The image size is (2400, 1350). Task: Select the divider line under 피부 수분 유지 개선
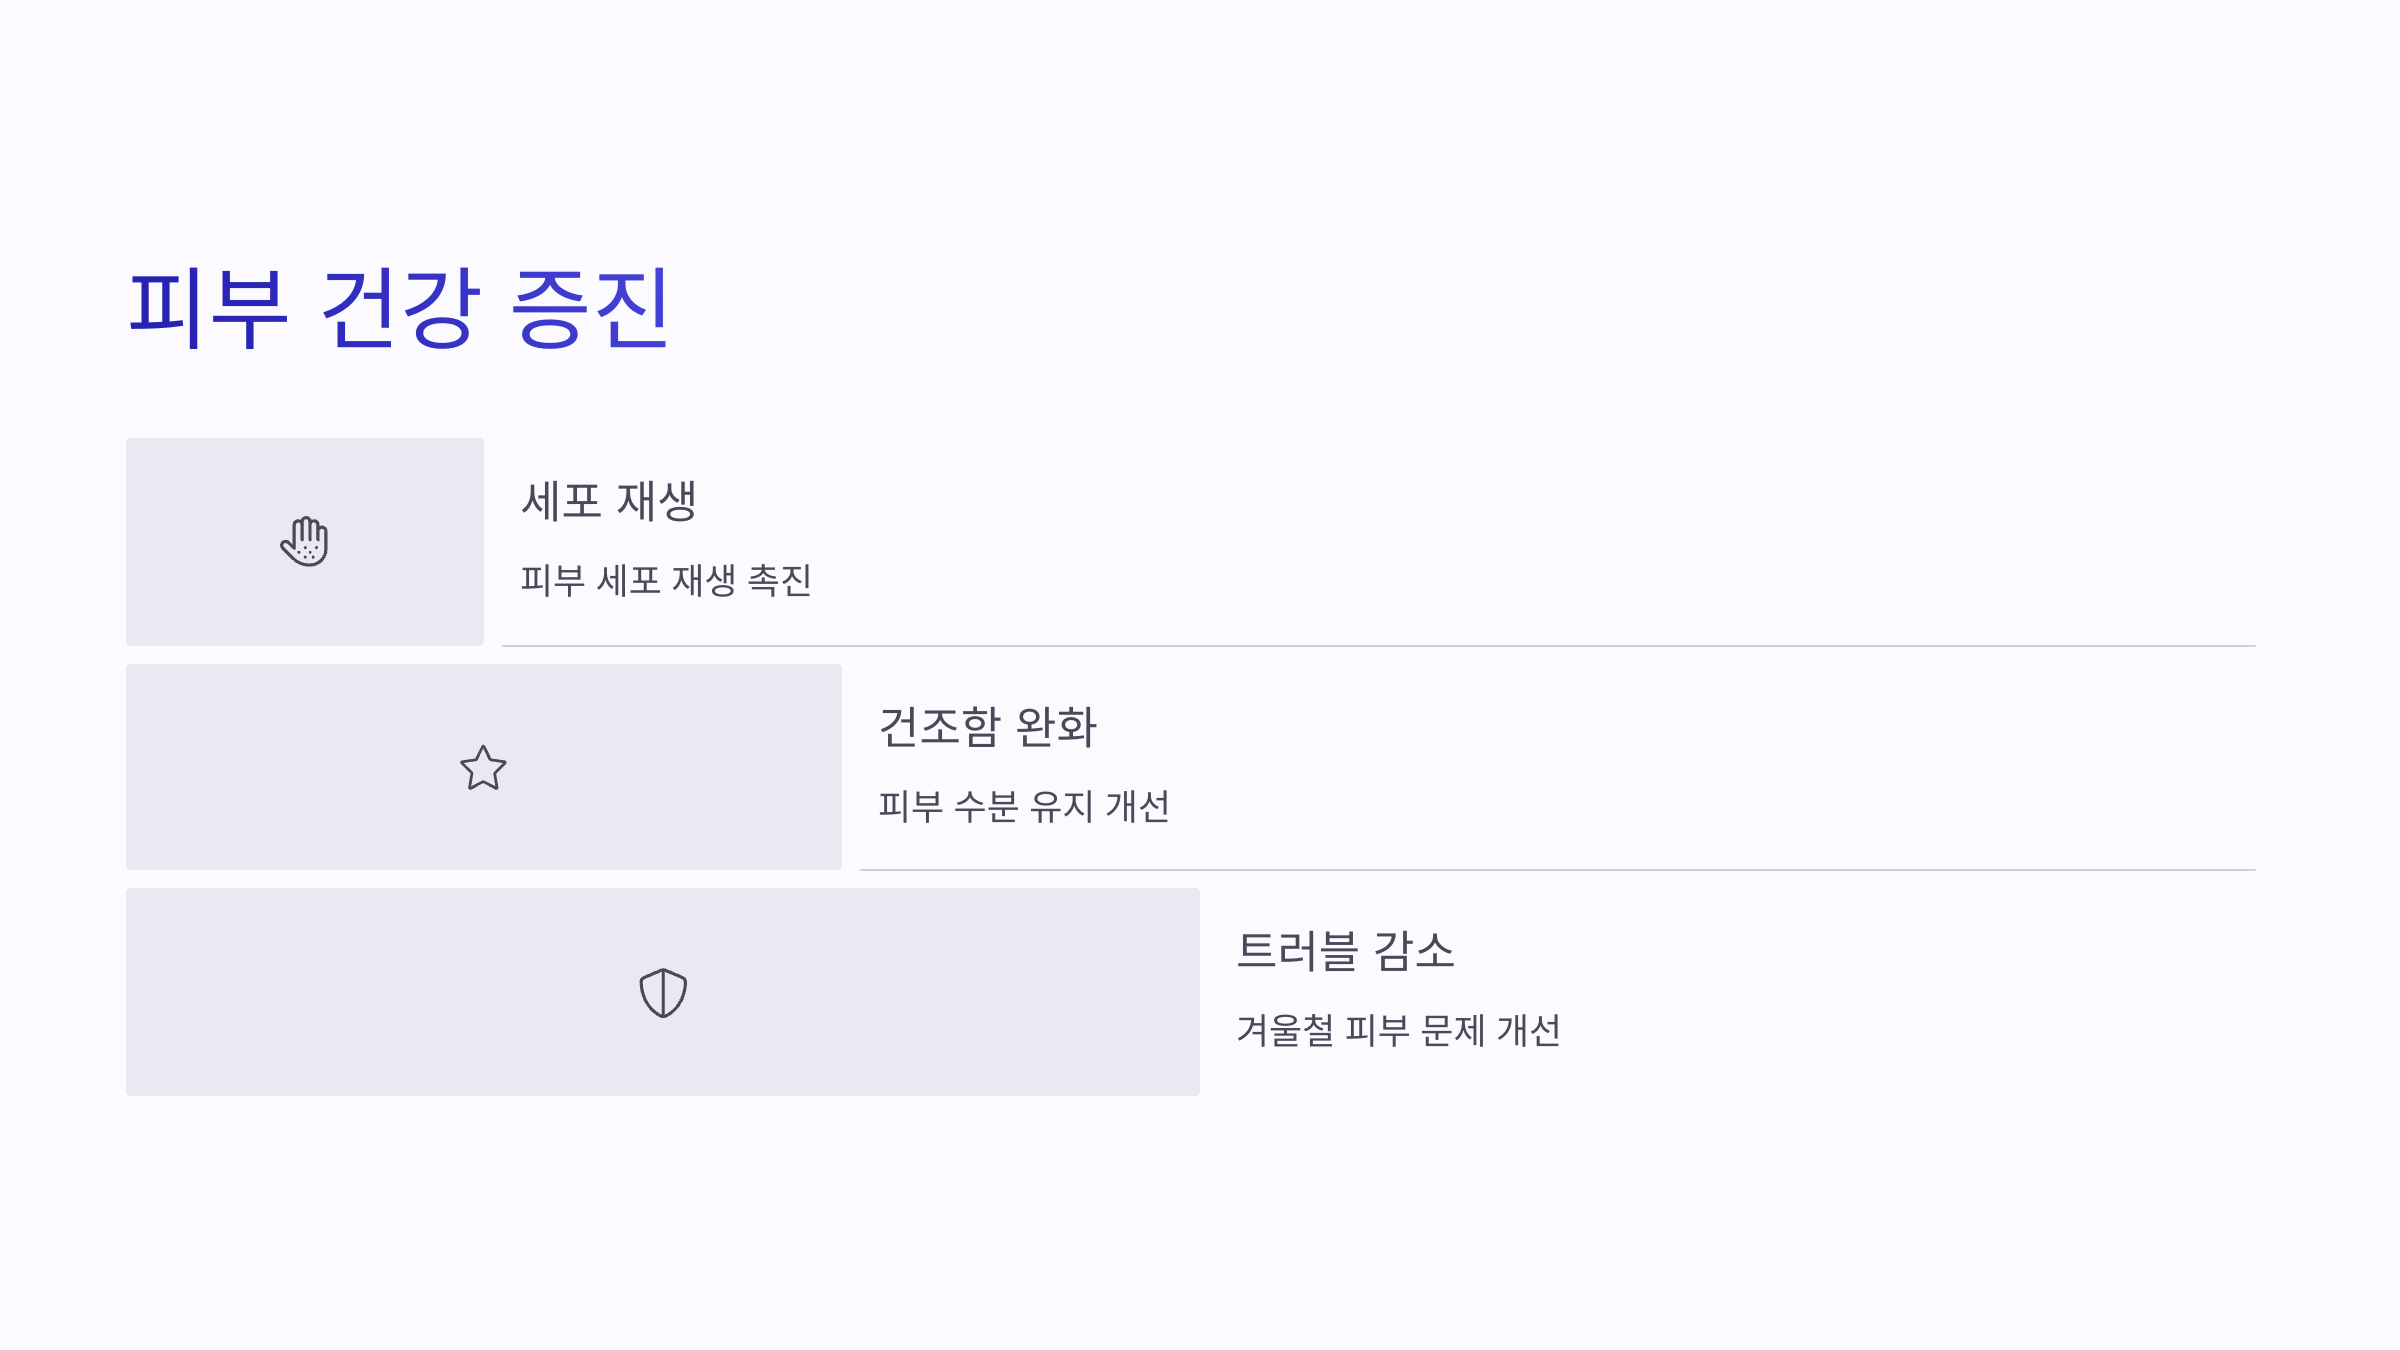(1558, 870)
